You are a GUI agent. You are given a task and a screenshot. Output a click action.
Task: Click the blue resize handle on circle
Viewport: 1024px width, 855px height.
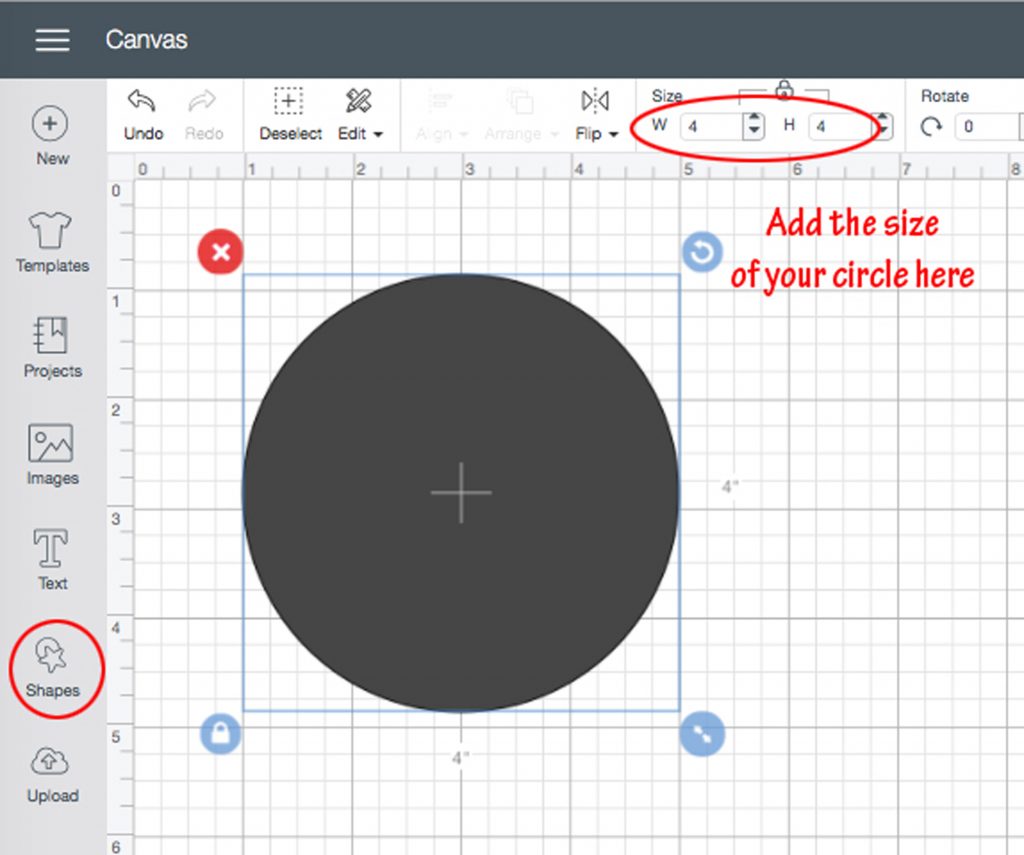[x=702, y=734]
